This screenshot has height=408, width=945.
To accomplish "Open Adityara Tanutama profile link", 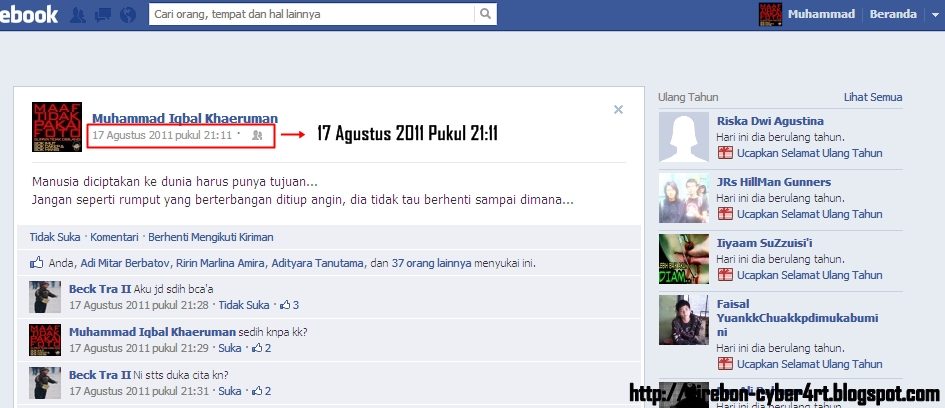I will point(318,263).
